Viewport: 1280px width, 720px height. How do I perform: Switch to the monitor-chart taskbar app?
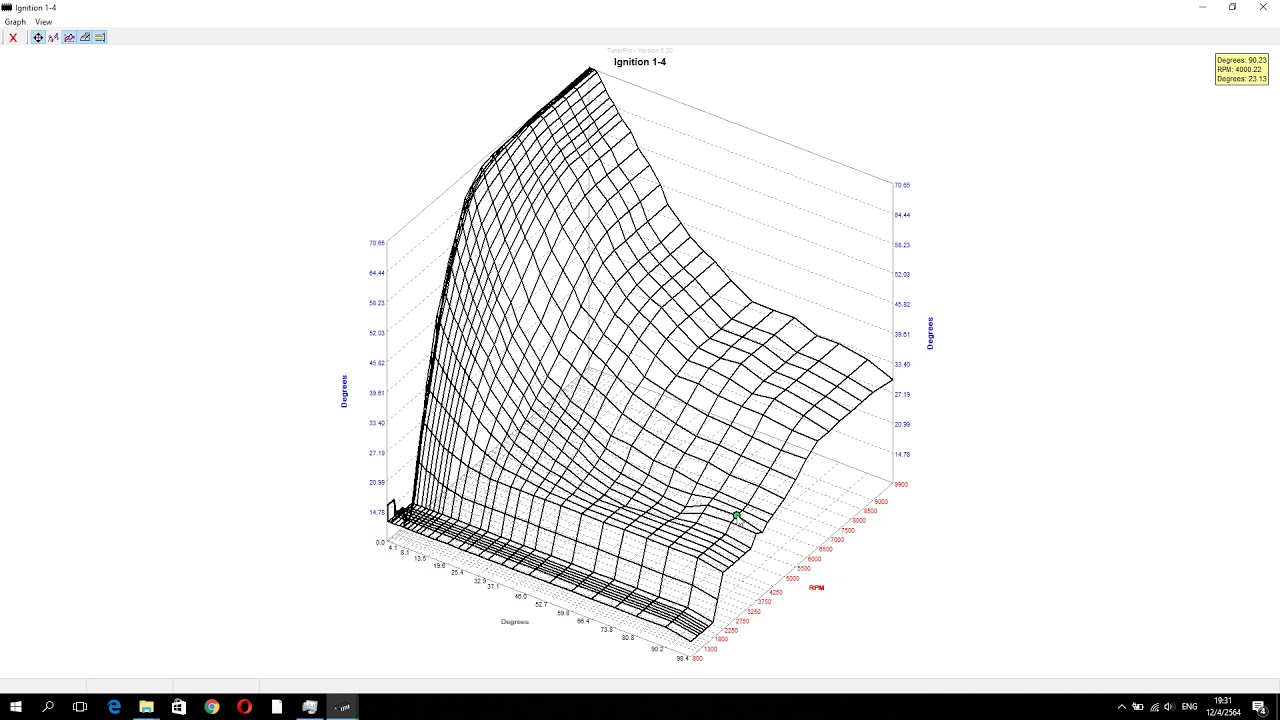pyautogui.click(x=310, y=707)
